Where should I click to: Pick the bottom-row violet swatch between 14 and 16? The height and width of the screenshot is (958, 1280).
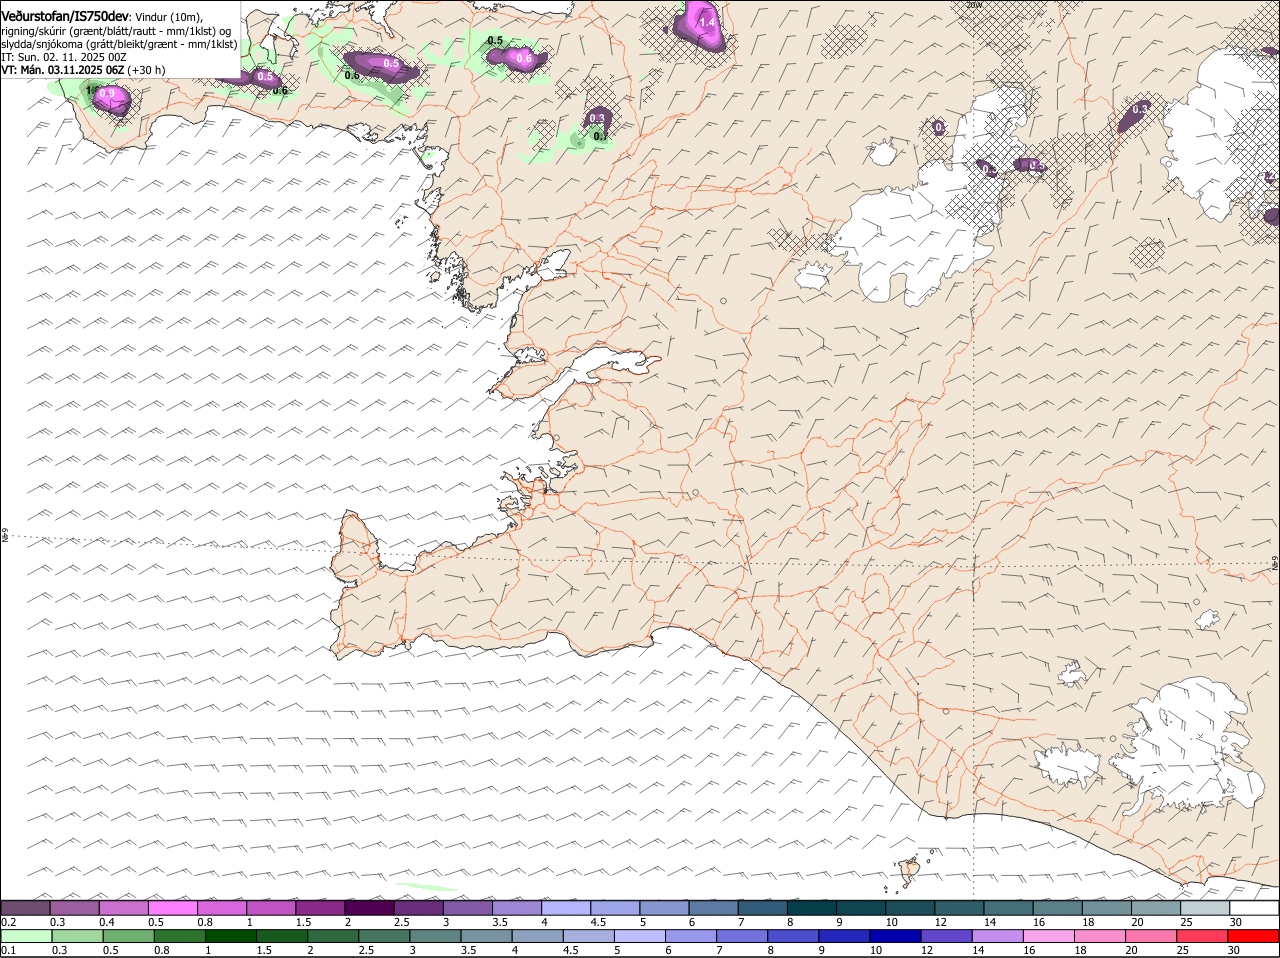tap(998, 936)
